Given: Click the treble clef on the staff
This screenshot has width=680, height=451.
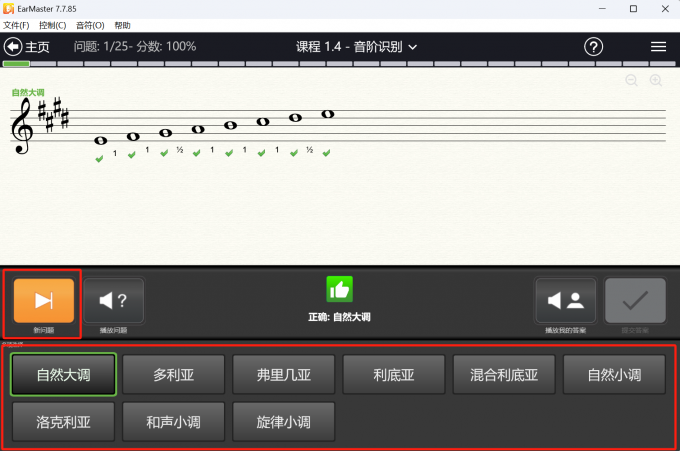Looking at the screenshot, I should point(22,126).
